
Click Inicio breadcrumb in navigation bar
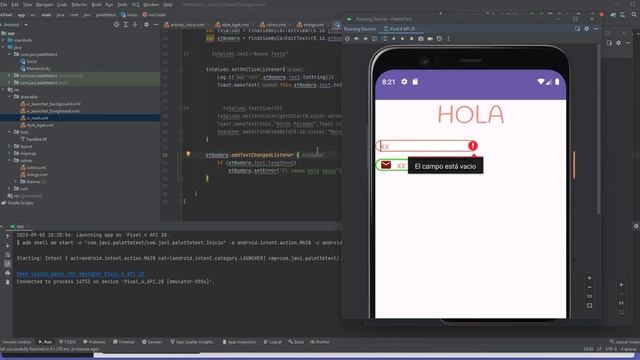click(x=129, y=14)
